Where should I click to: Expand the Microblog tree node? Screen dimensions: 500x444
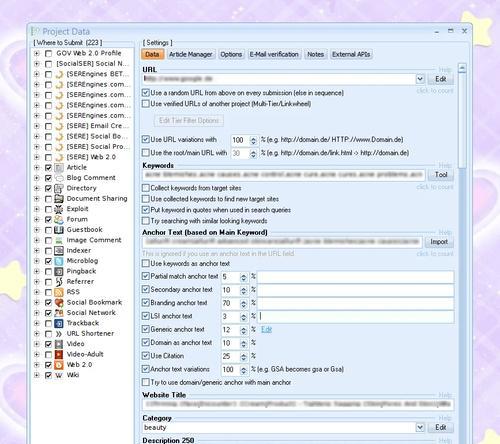pyautogui.click(x=37, y=261)
